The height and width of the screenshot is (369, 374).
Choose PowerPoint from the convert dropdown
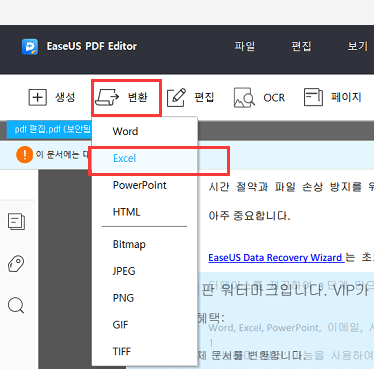click(145, 185)
